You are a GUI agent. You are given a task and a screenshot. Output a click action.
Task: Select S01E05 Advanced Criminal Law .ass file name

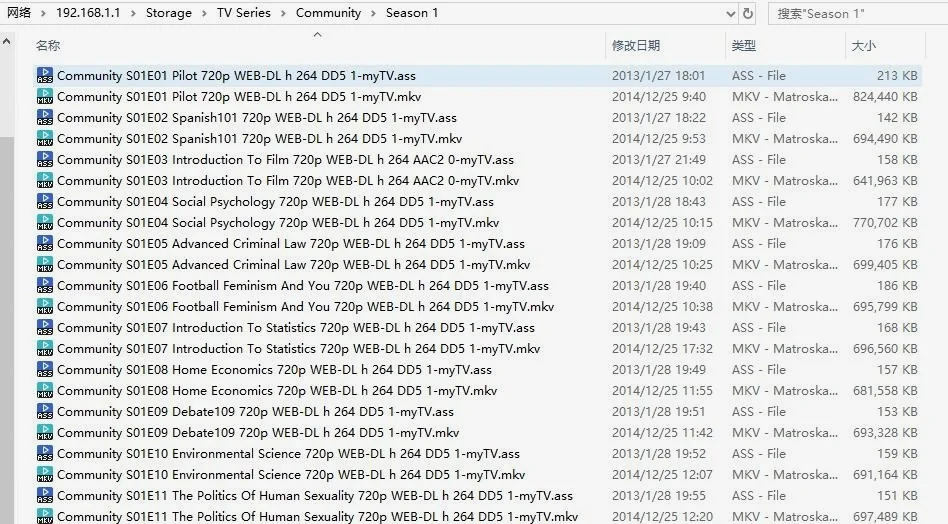(x=291, y=244)
